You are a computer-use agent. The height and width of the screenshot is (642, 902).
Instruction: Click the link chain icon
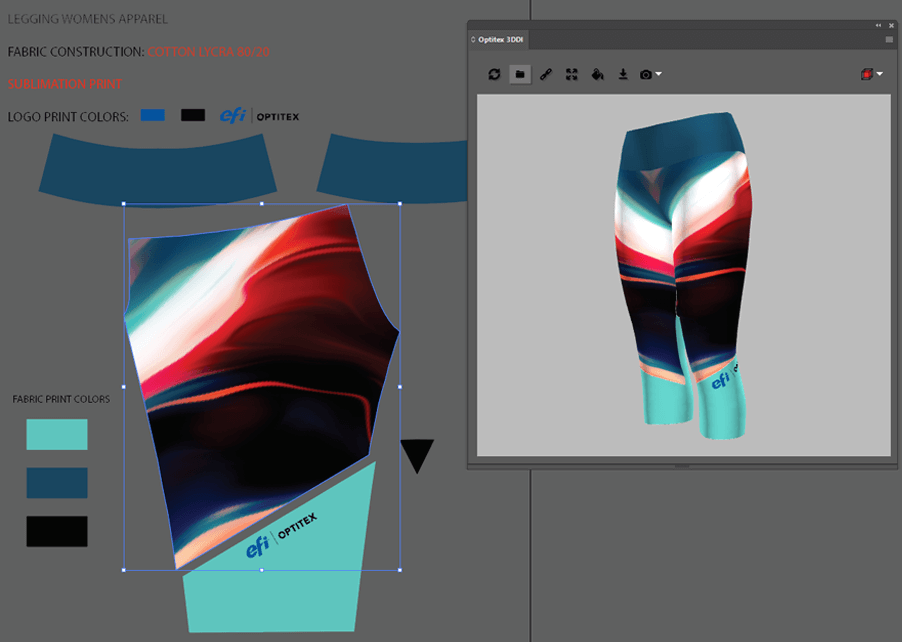point(546,74)
